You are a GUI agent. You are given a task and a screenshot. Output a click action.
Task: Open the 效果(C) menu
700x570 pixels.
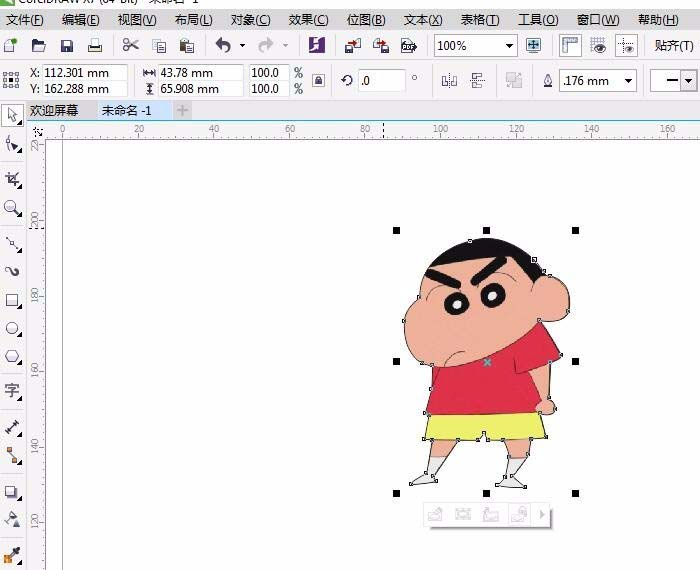click(x=308, y=20)
